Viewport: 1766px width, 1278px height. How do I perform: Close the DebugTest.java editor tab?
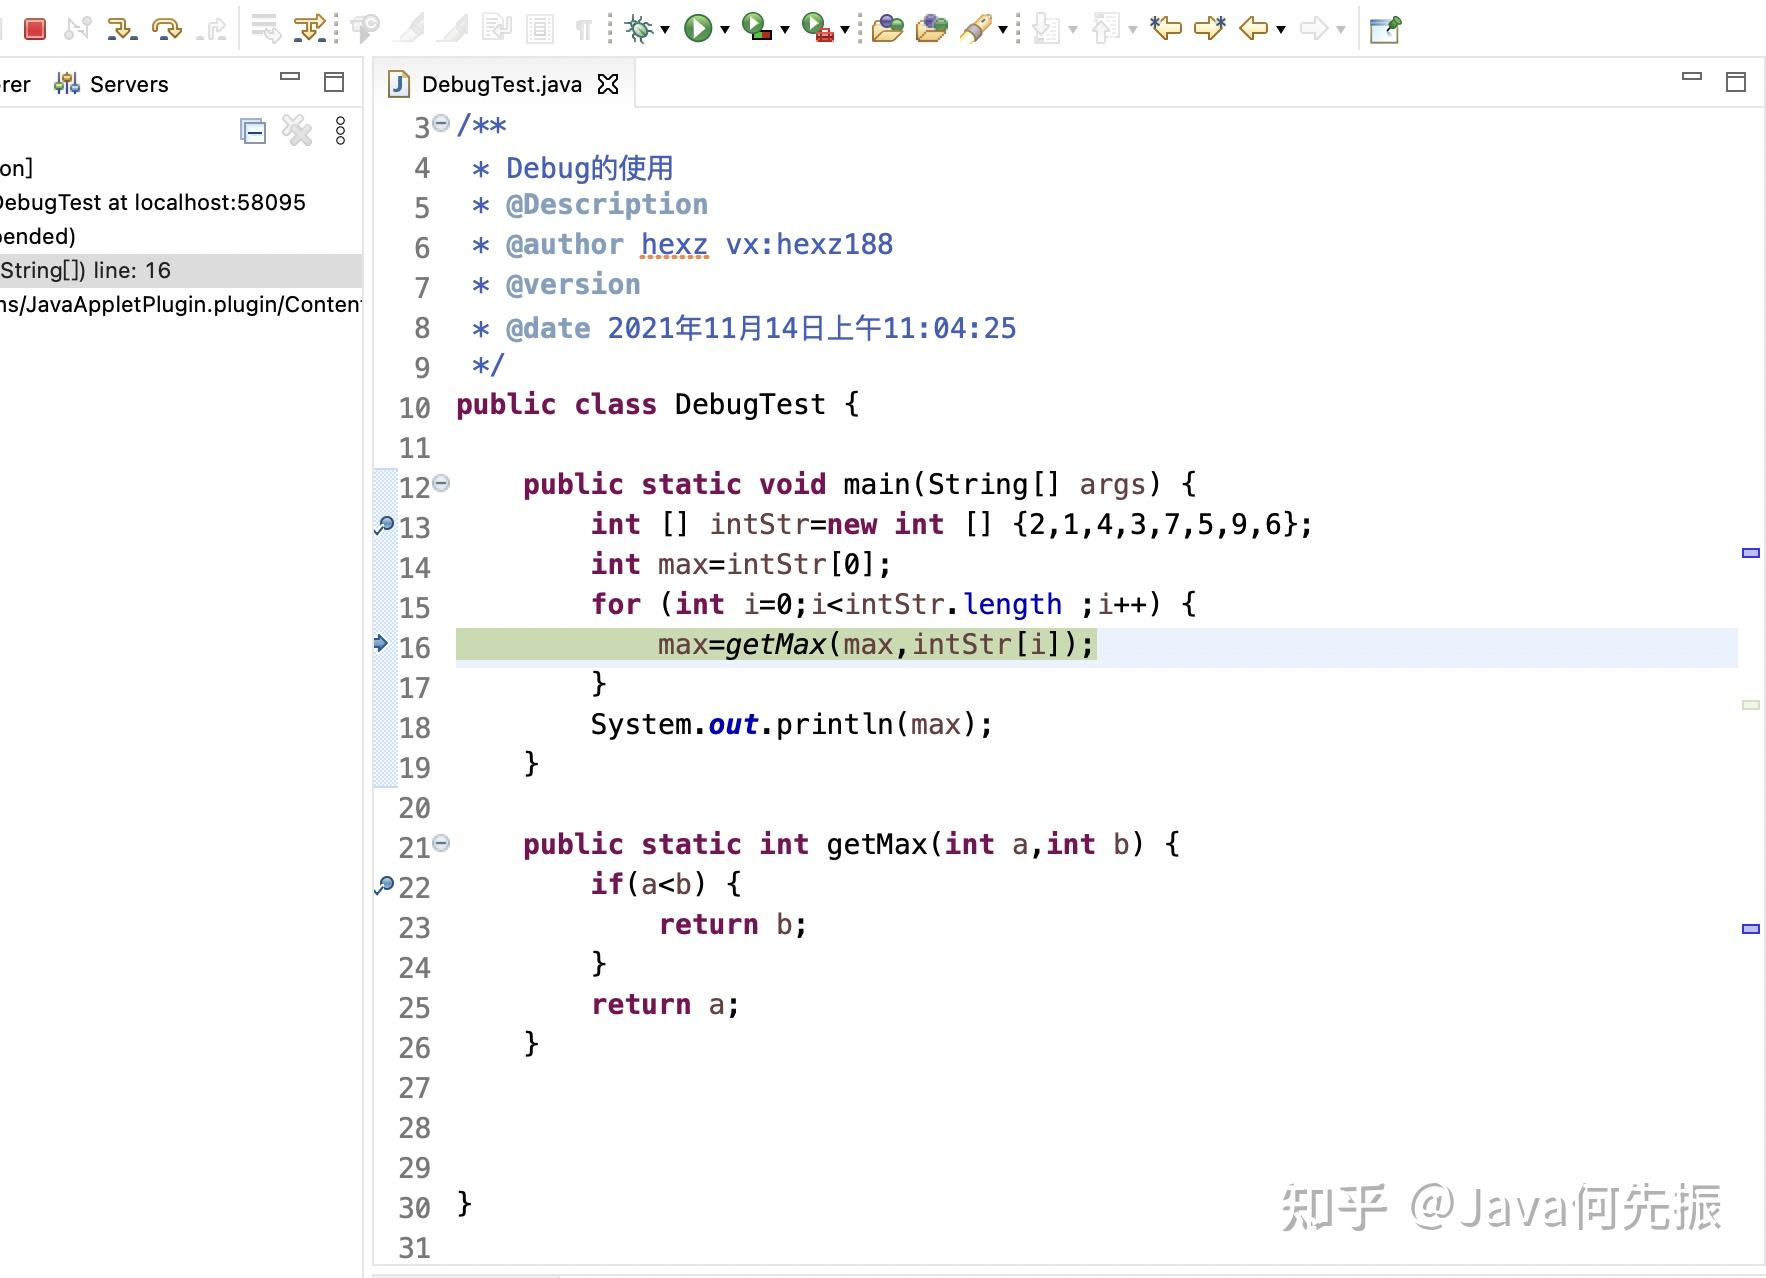tap(608, 84)
